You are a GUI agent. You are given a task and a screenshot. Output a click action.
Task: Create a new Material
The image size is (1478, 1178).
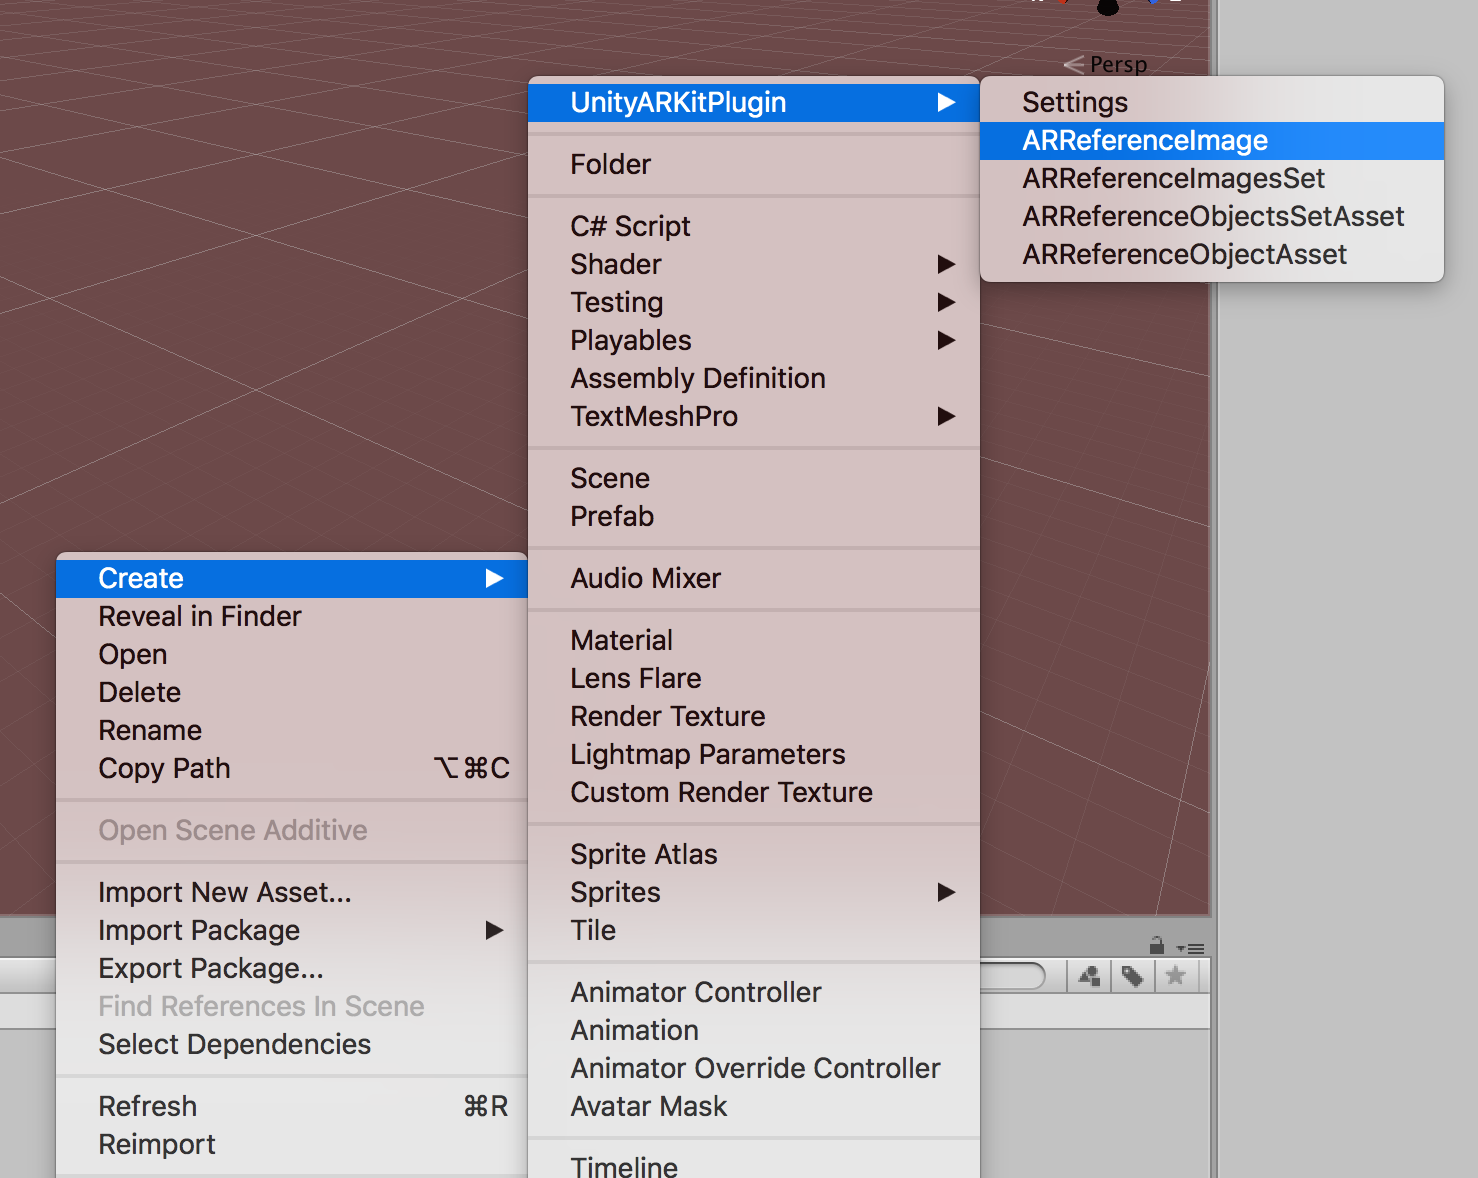pos(753,640)
